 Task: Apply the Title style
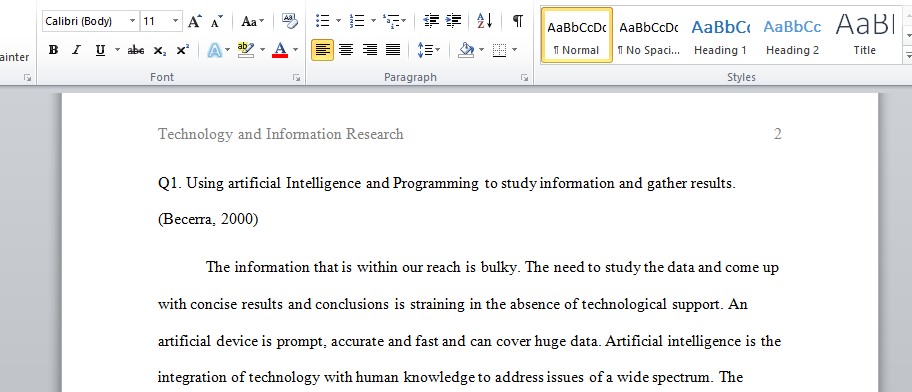(864, 35)
